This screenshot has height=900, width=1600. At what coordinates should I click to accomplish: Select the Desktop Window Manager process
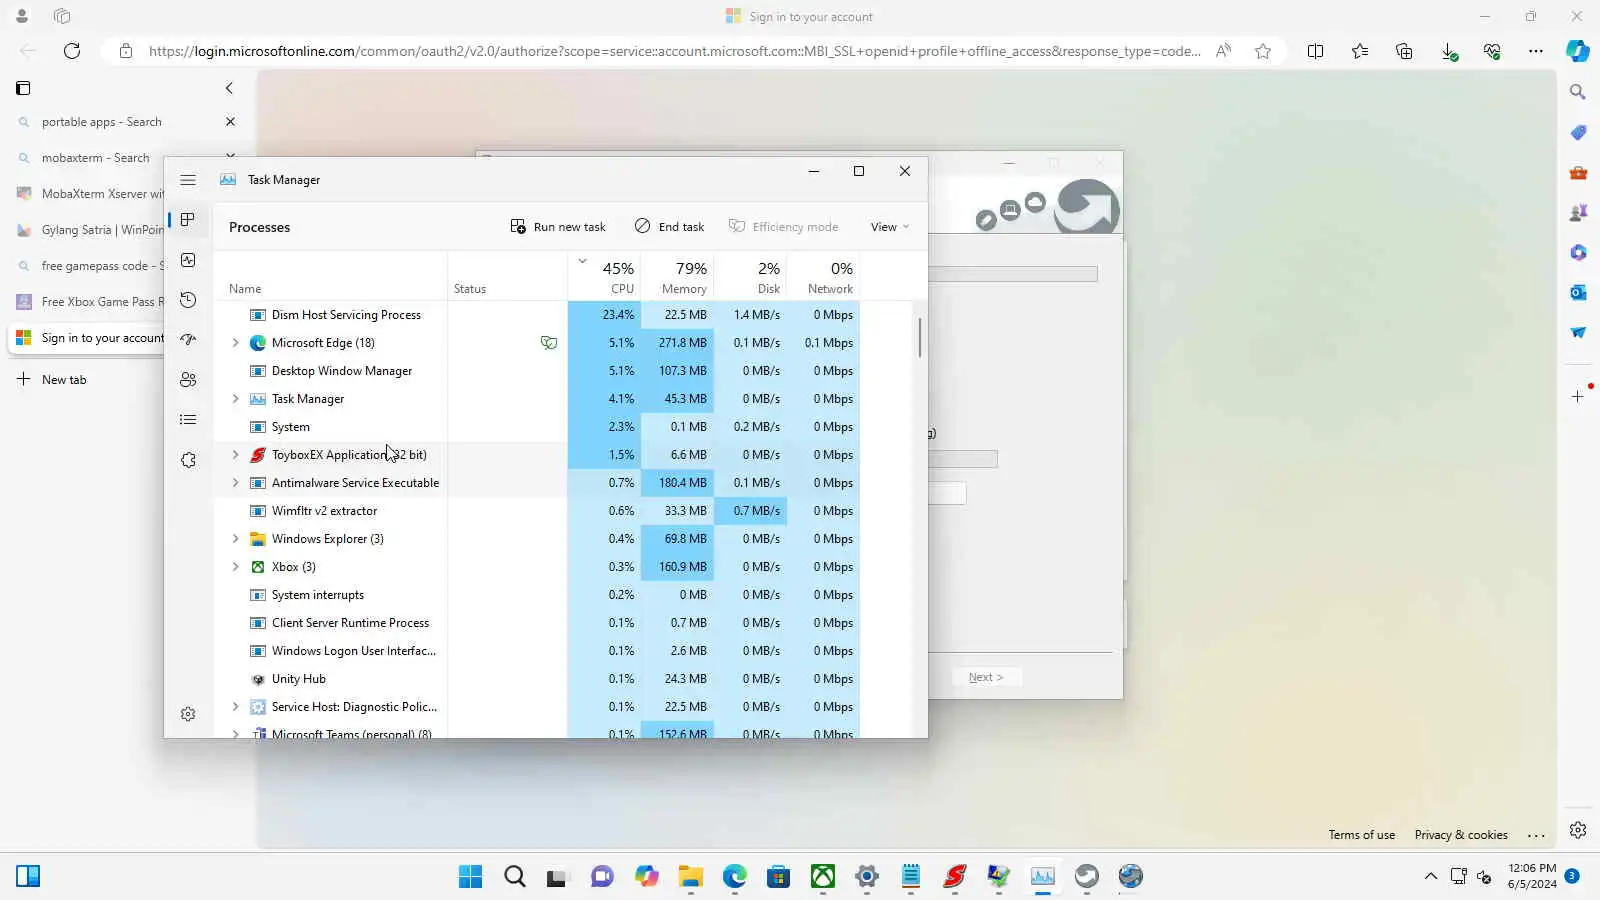536,371
